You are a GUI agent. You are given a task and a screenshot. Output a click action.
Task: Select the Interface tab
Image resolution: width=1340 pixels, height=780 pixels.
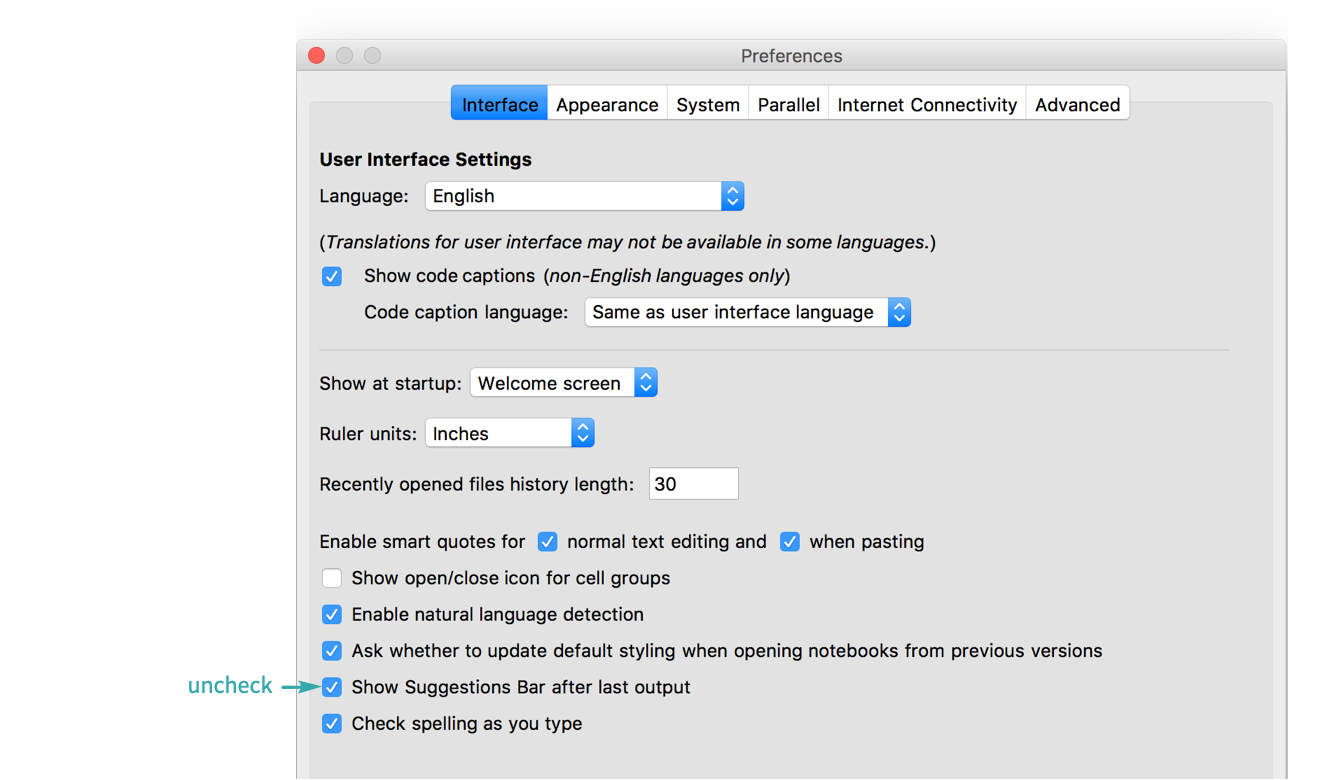pos(499,104)
